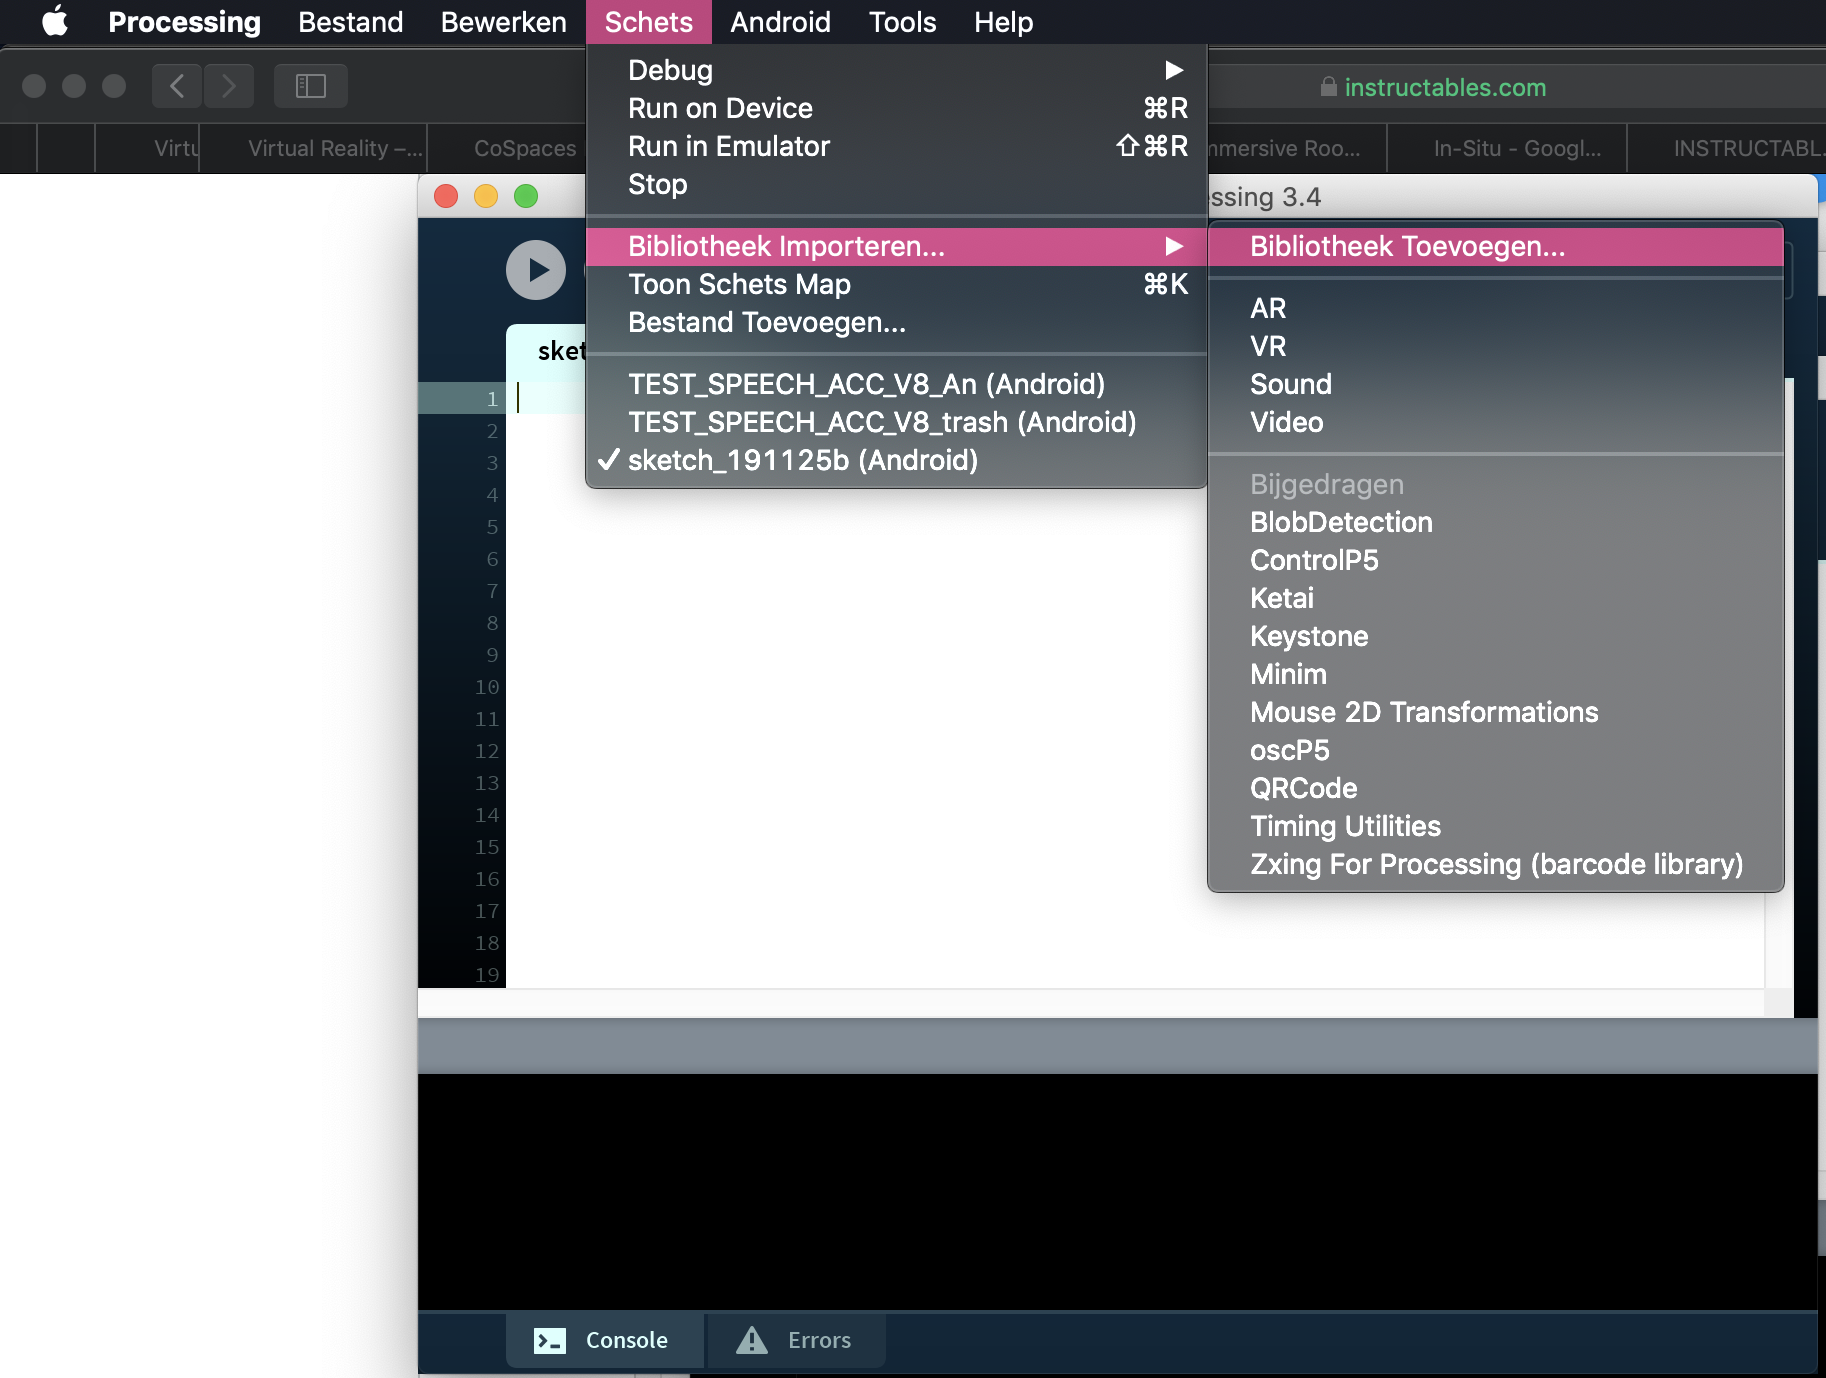This screenshot has height=1378, width=1826.
Task: Expand the Debug submenu
Action: click(x=896, y=70)
